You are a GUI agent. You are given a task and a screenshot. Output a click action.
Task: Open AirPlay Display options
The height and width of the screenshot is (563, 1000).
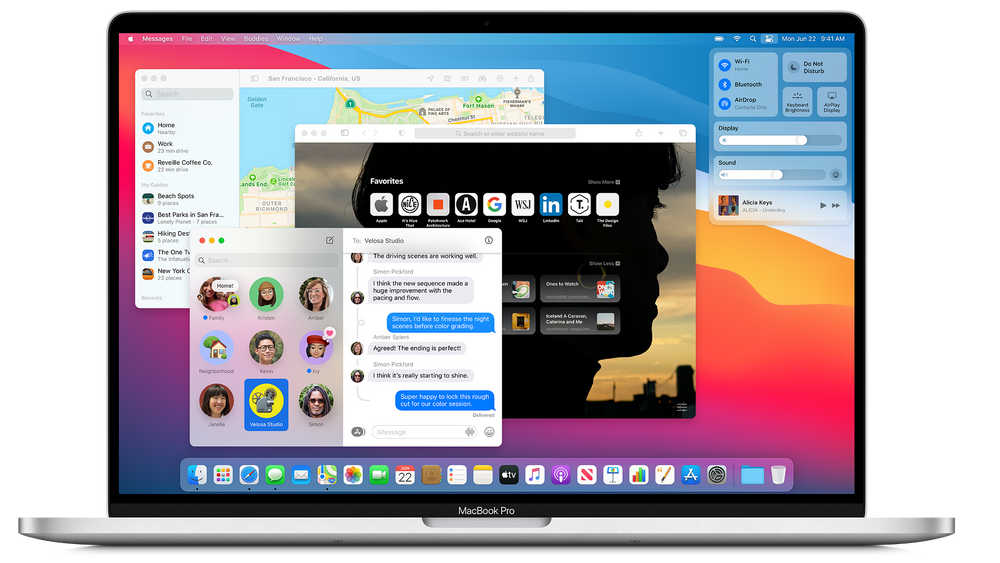point(832,102)
